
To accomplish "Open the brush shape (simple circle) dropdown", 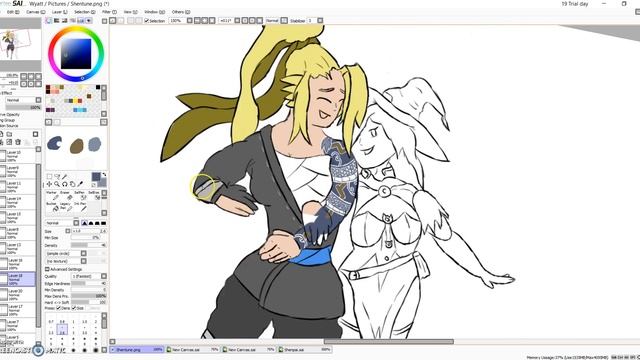I will point(66,253).
